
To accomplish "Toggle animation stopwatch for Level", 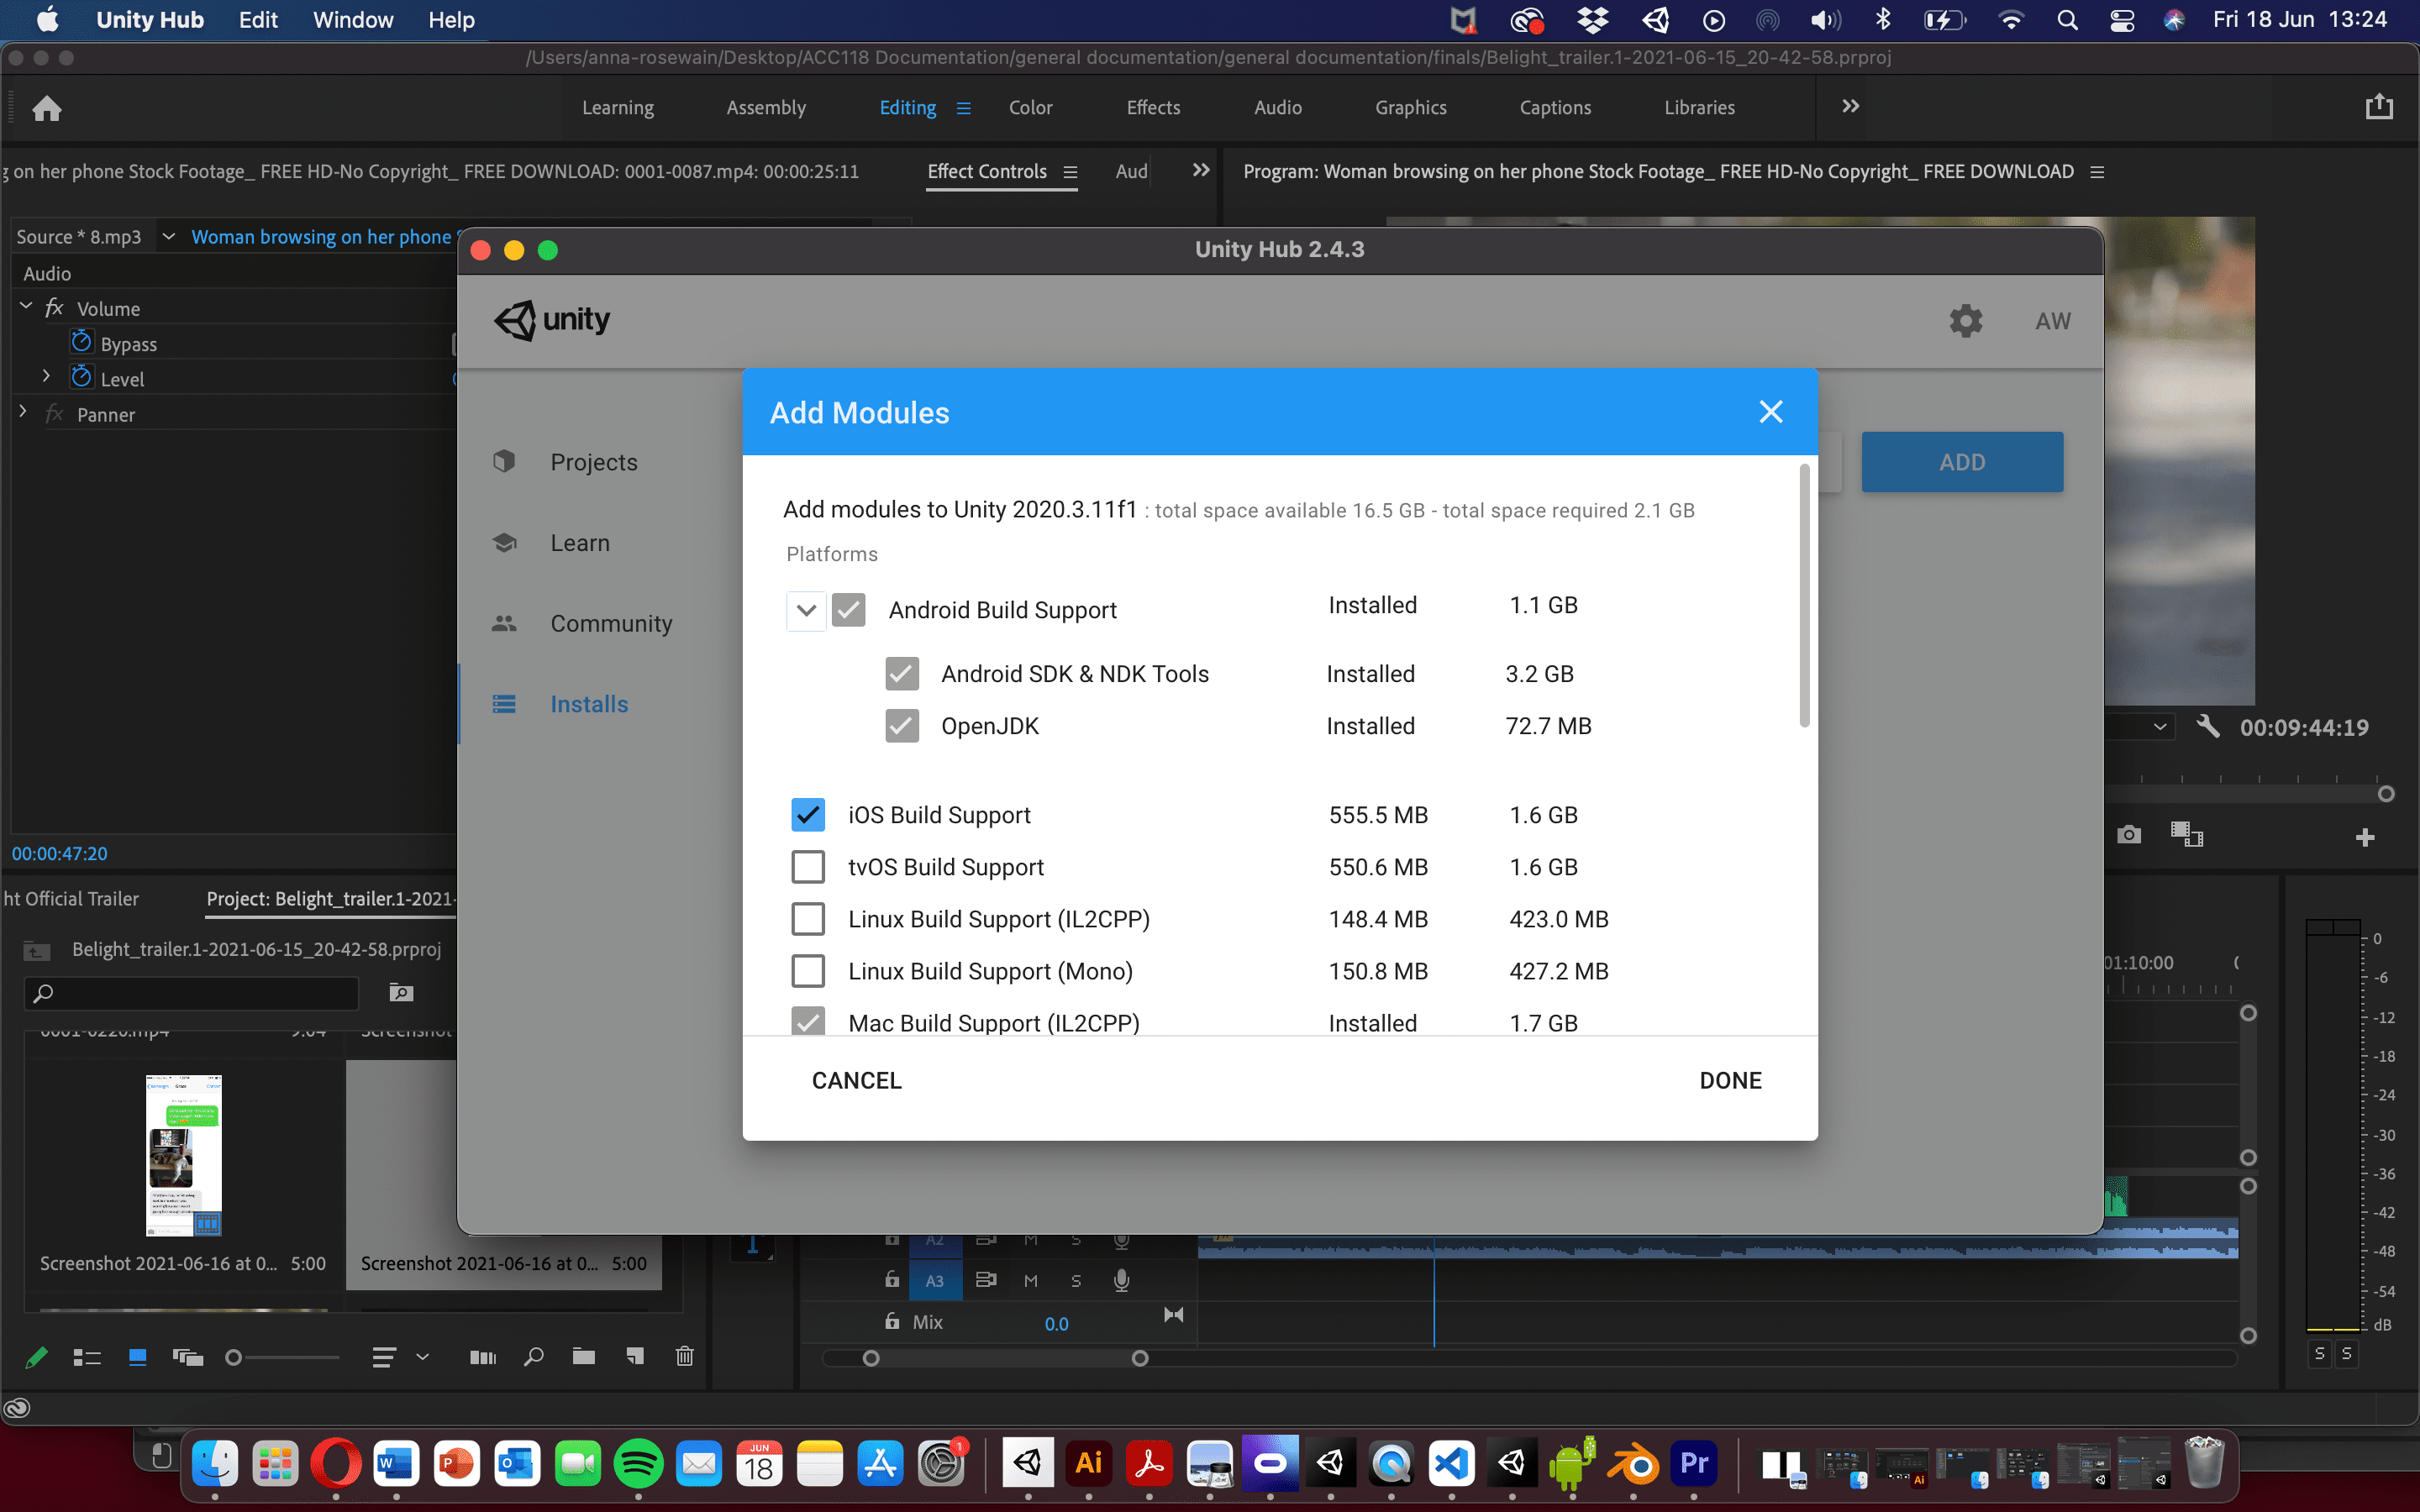I will tap(81, 376).
